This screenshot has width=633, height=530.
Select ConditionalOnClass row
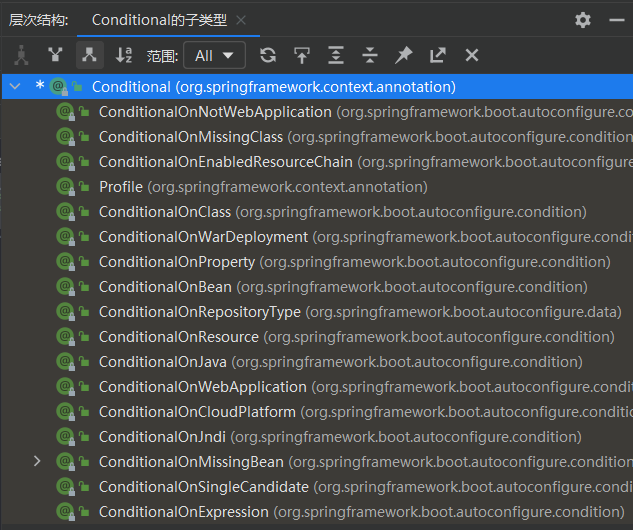coord(317,212)
